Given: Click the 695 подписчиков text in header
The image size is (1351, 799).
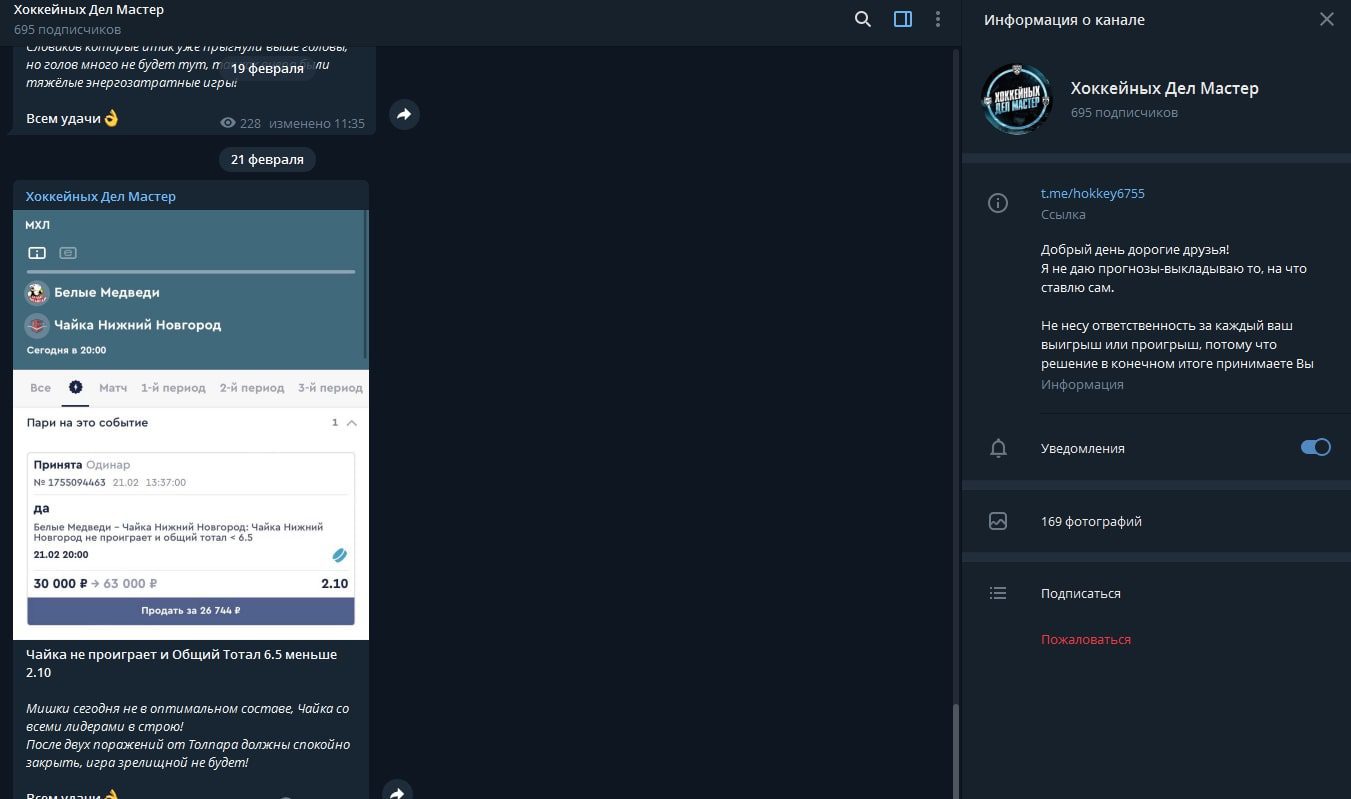Looking at the screenshot, I should click(67, 29).
